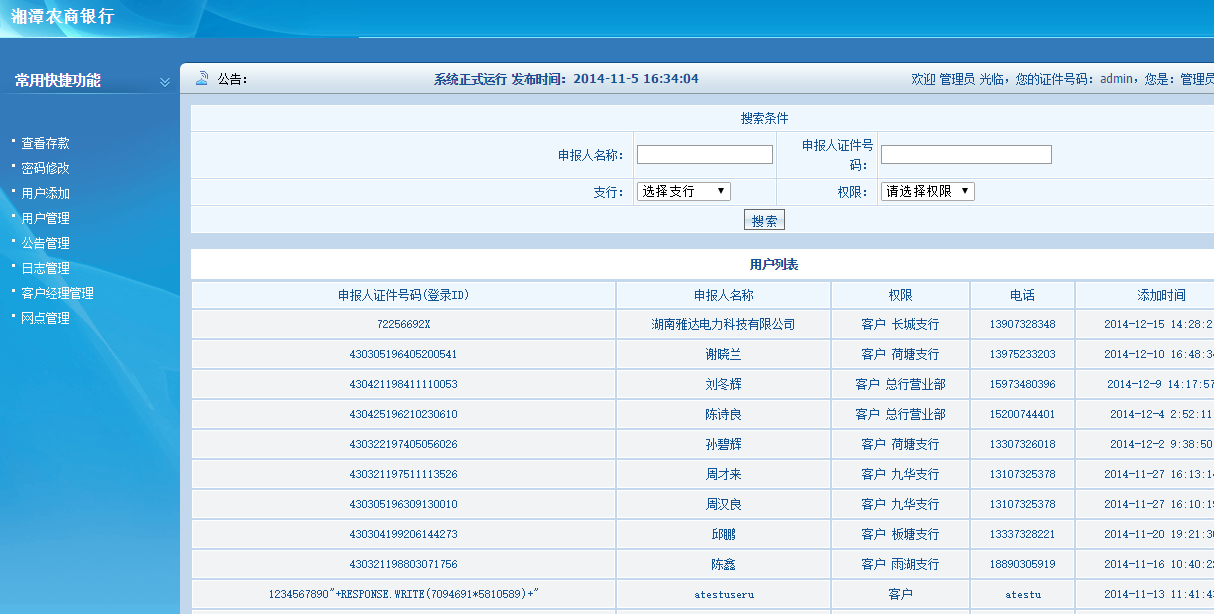The image size is (1214, 614).
Task: Click phone number 13307326018
Action: [x=1023, y=445]
